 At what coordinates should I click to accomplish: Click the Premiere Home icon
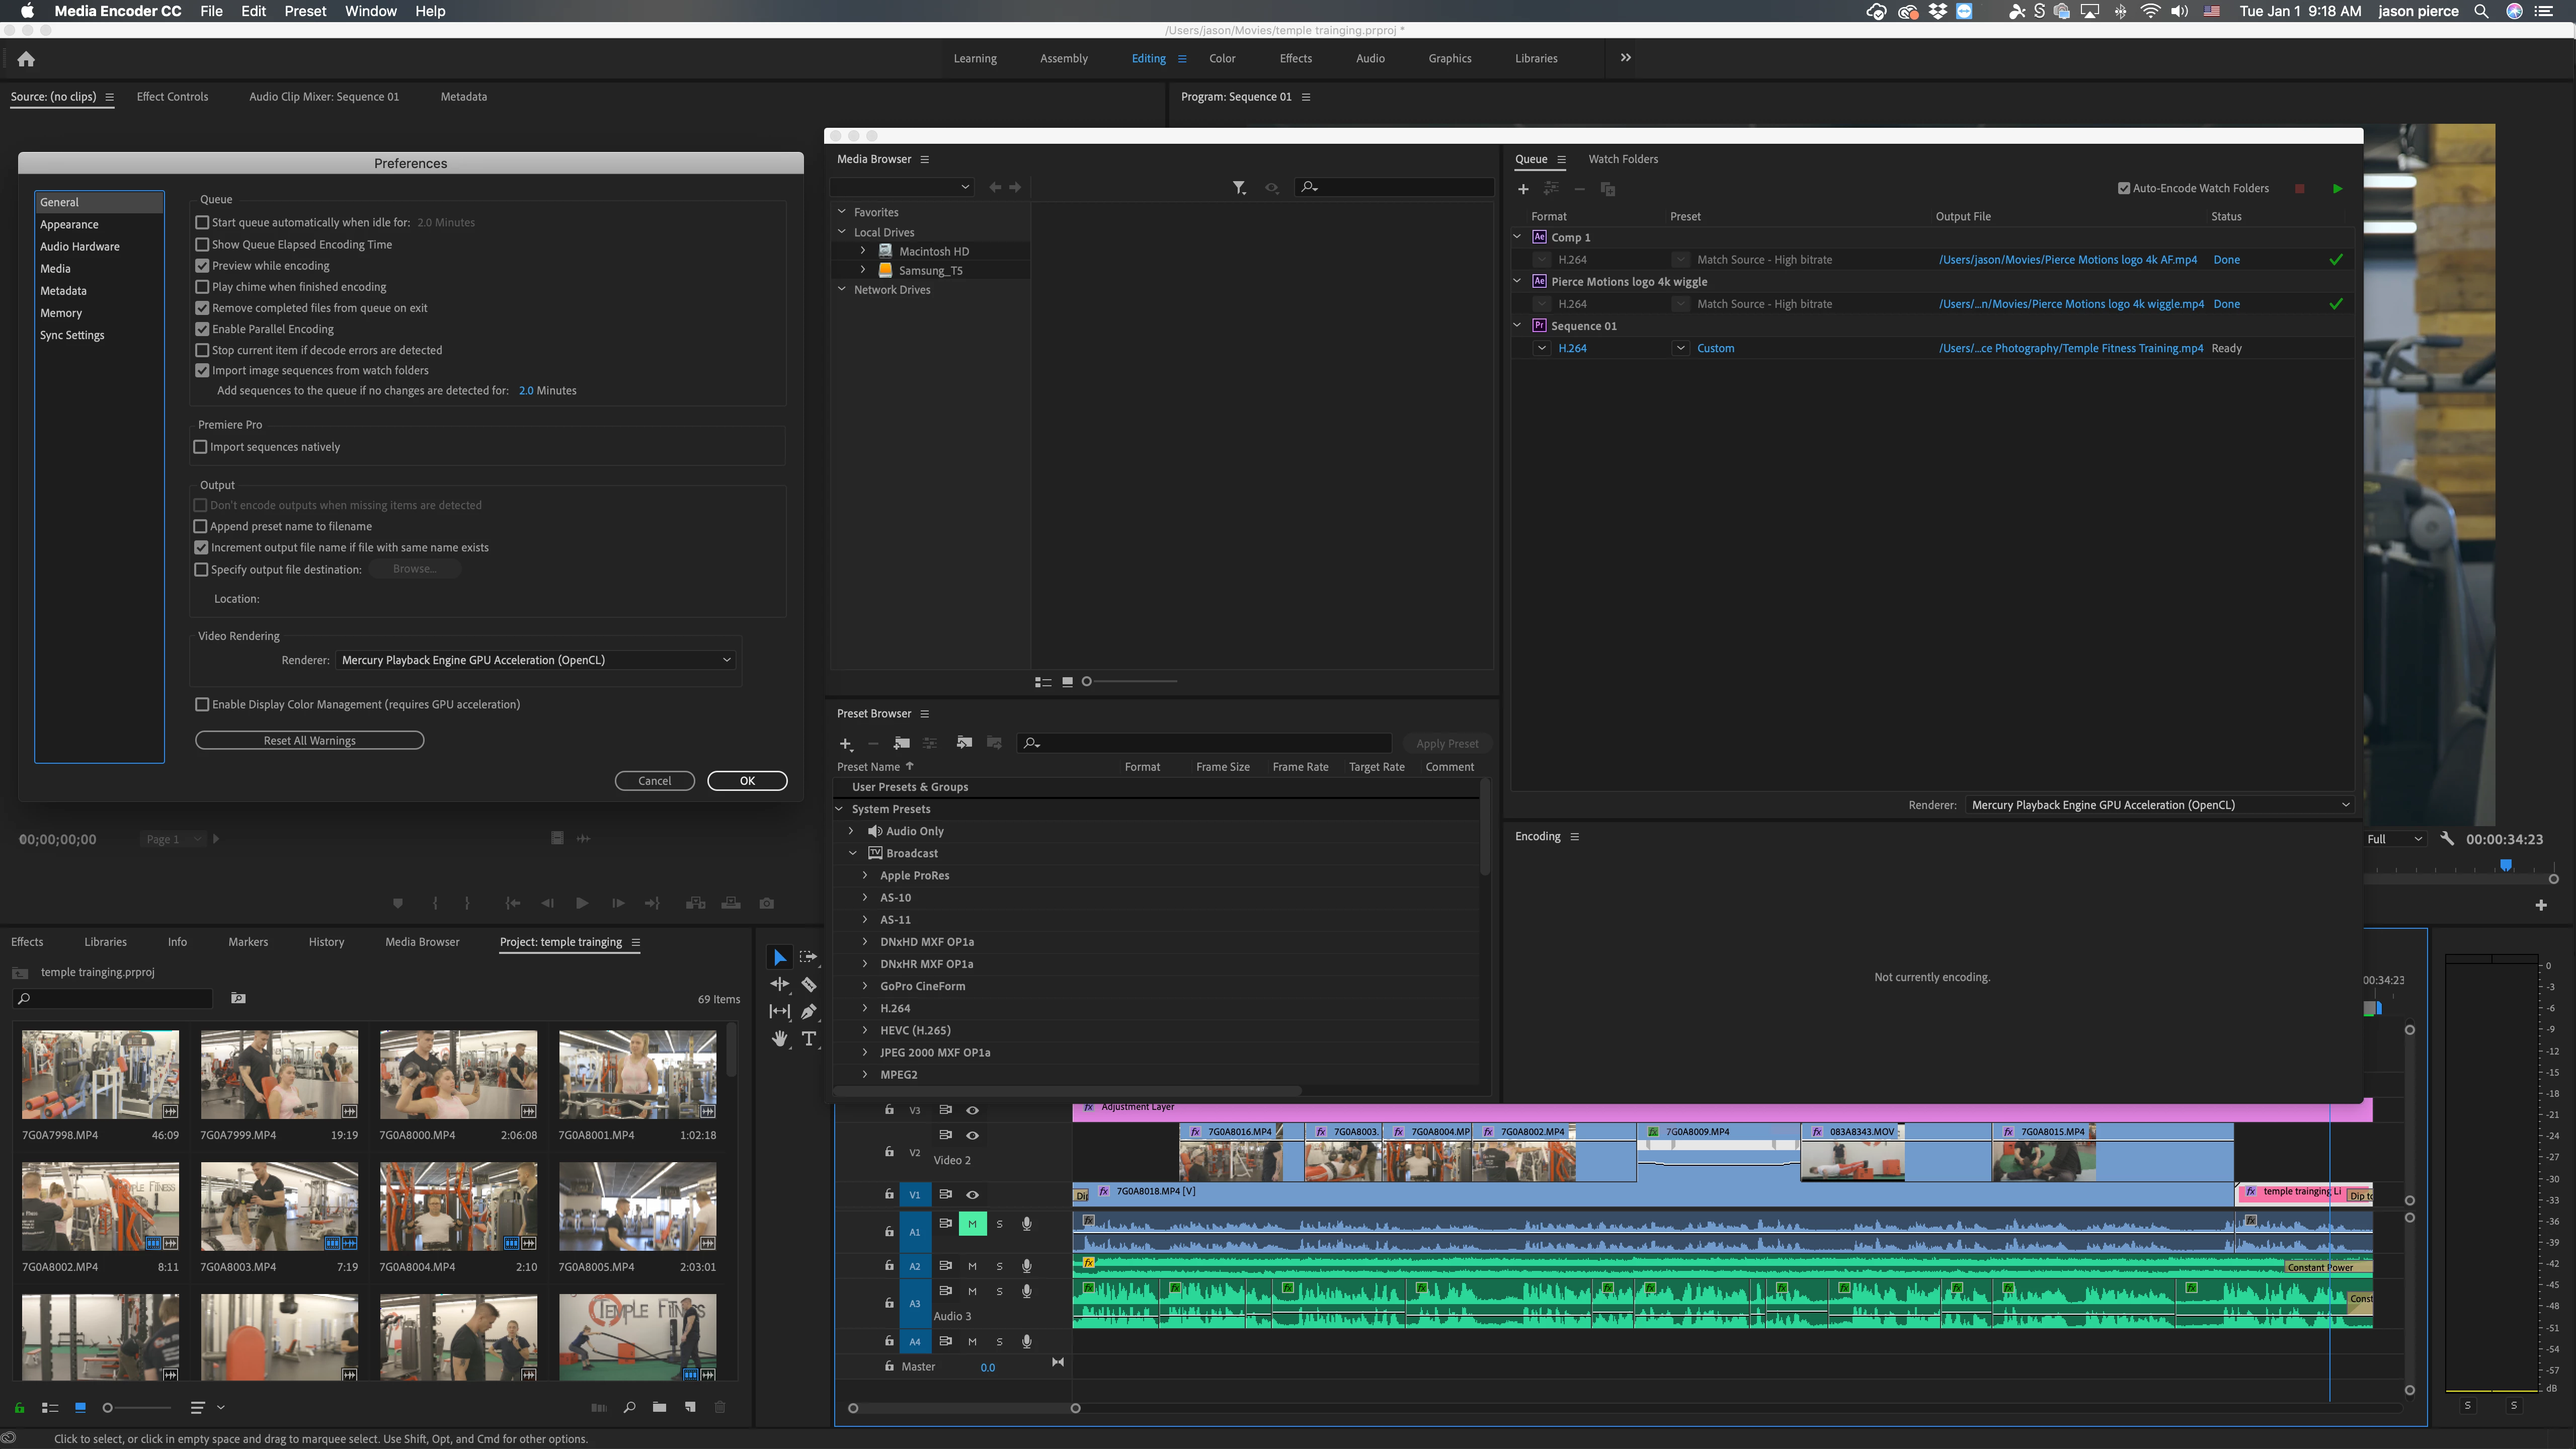point(26,59)
